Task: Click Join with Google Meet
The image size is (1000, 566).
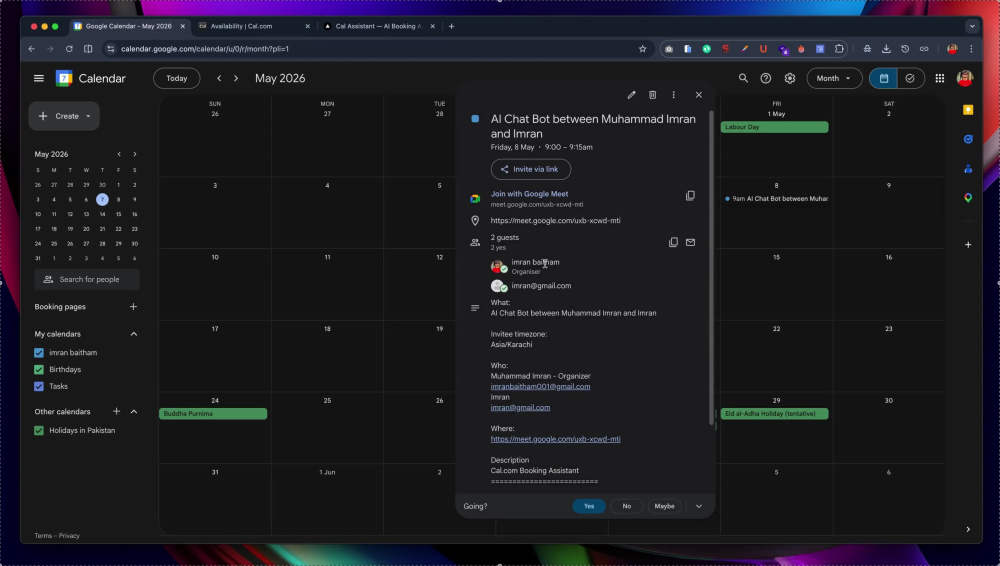Action: pyautogui.click(x=529, y=194)
